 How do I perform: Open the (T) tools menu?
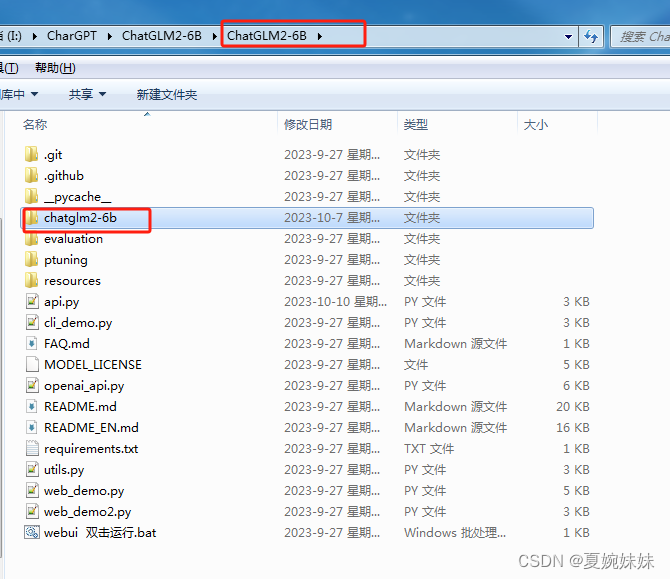9,68
